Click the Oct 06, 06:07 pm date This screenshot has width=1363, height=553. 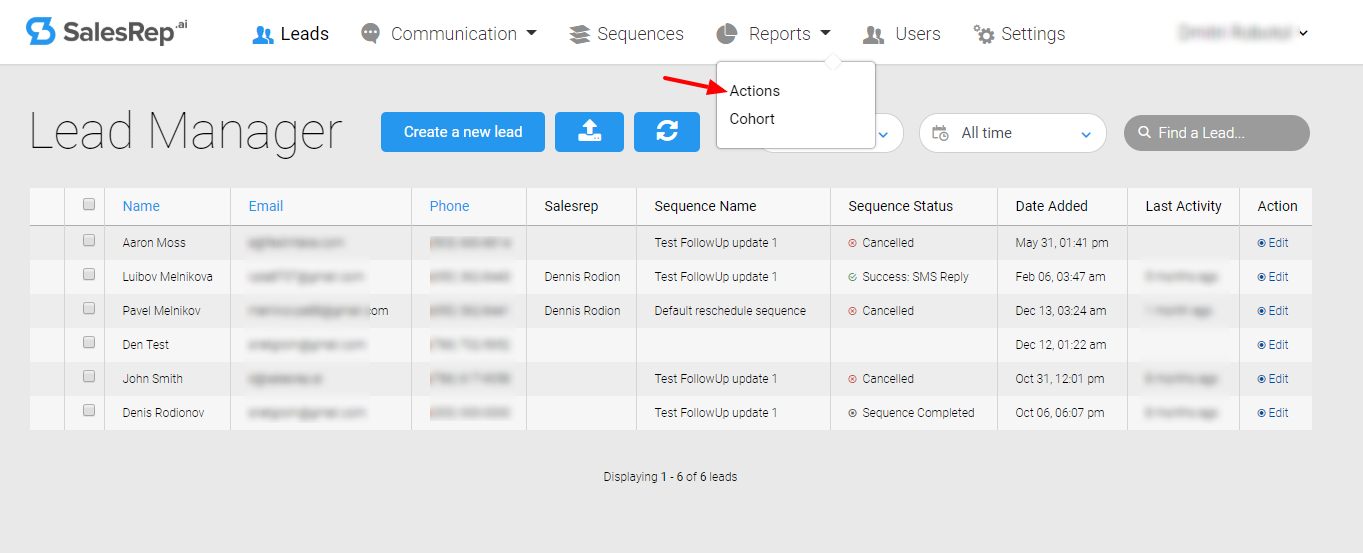pyautogui.click(x=1061, y=413)
